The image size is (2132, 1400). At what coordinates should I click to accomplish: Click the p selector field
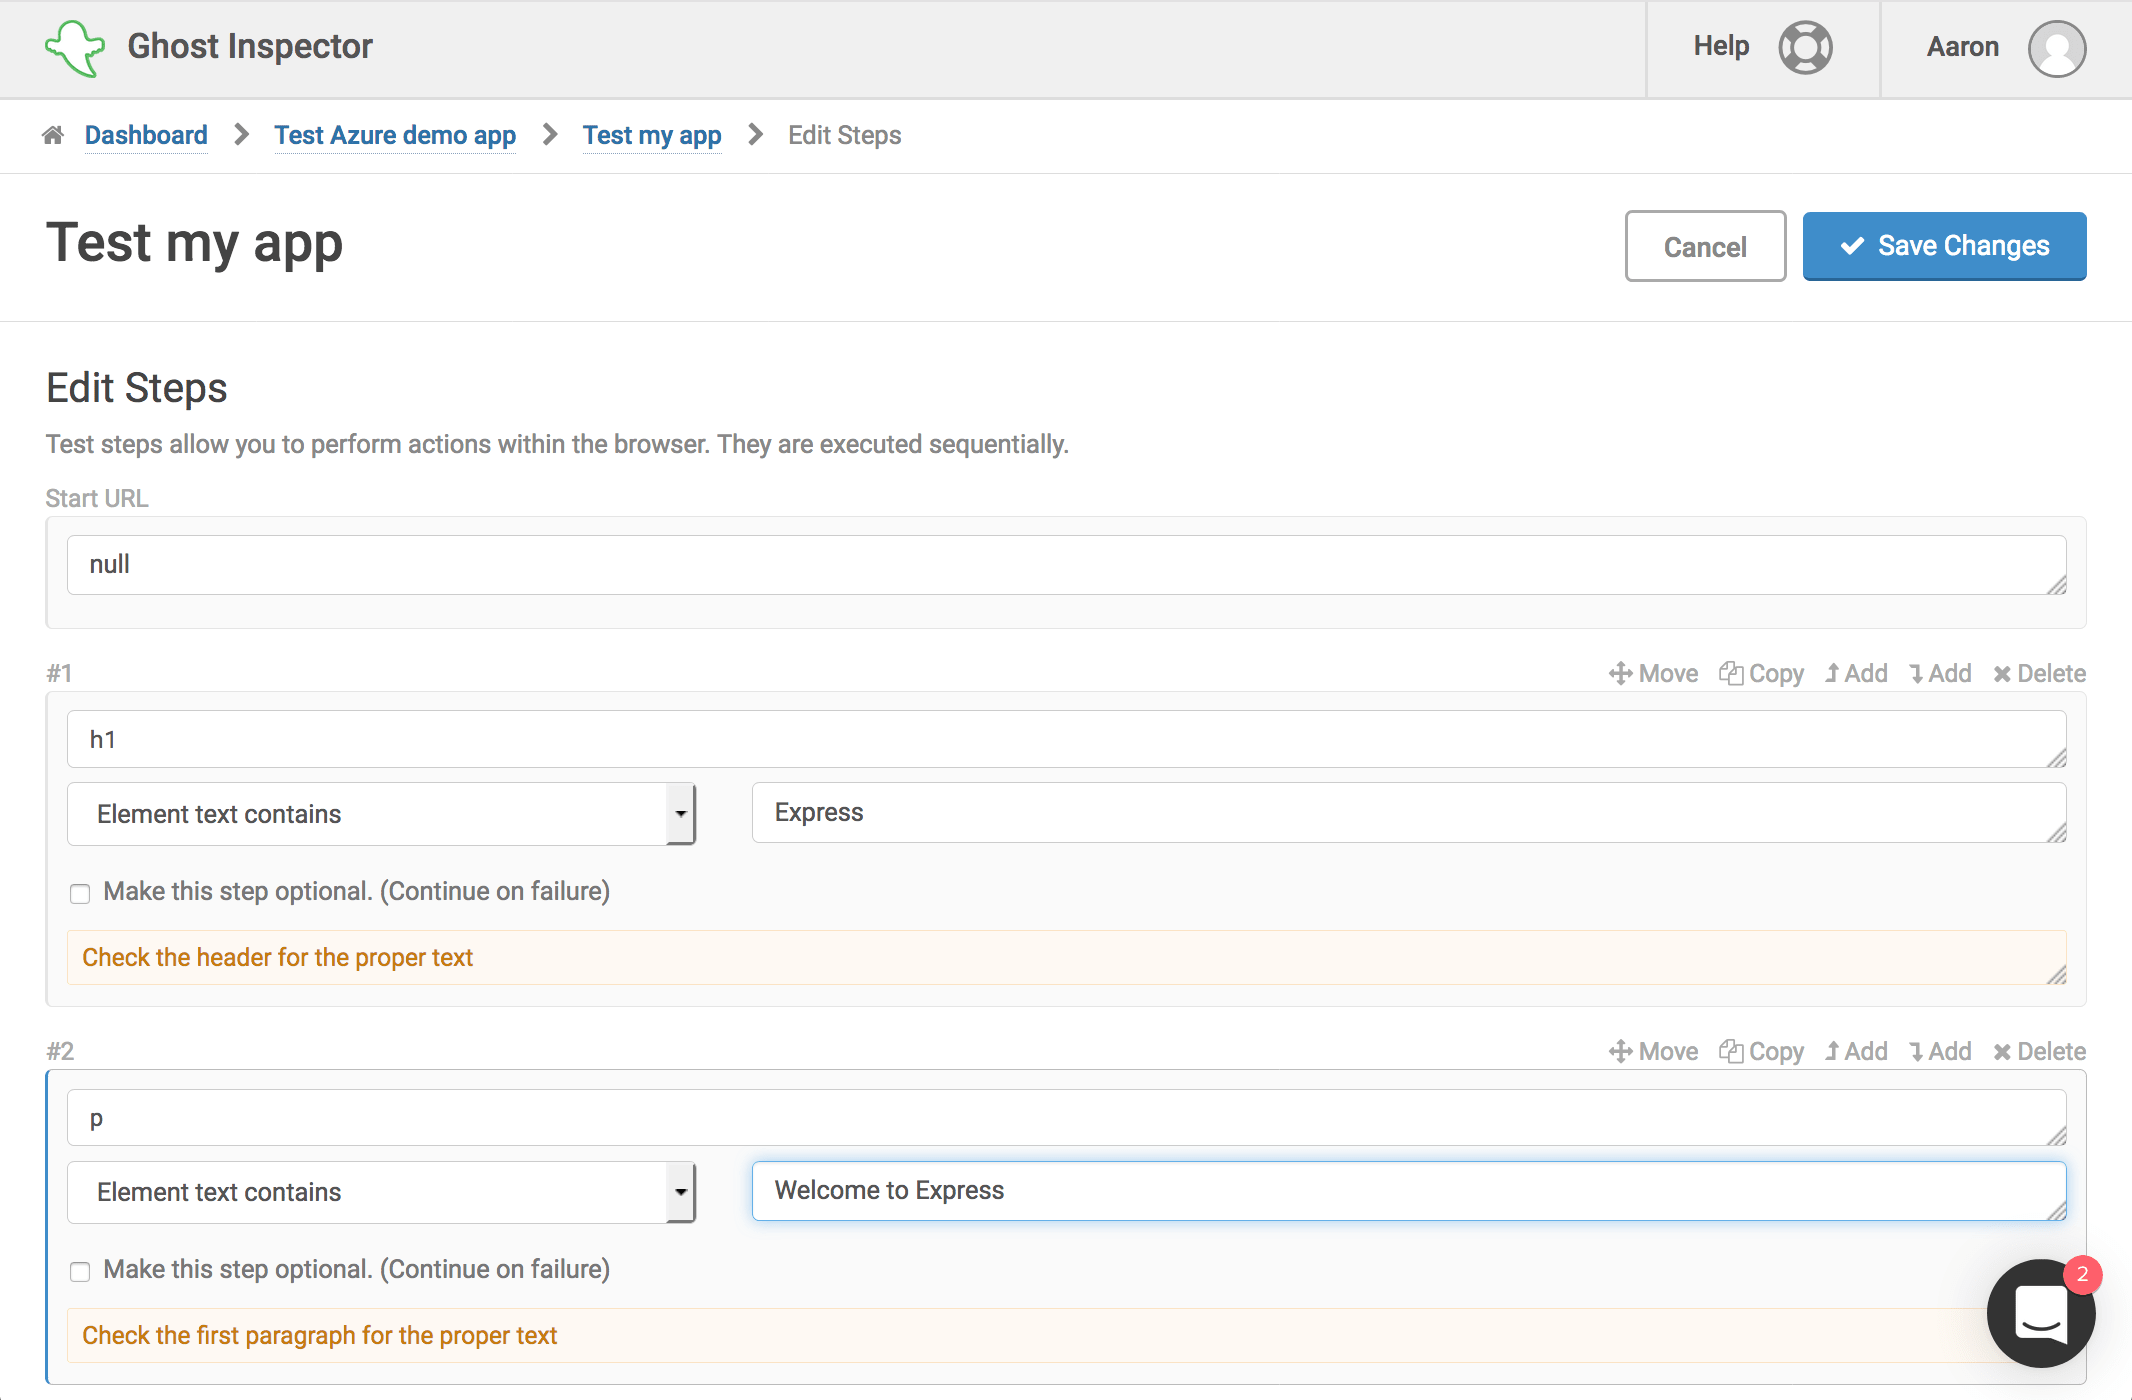click(1067, 1118)
